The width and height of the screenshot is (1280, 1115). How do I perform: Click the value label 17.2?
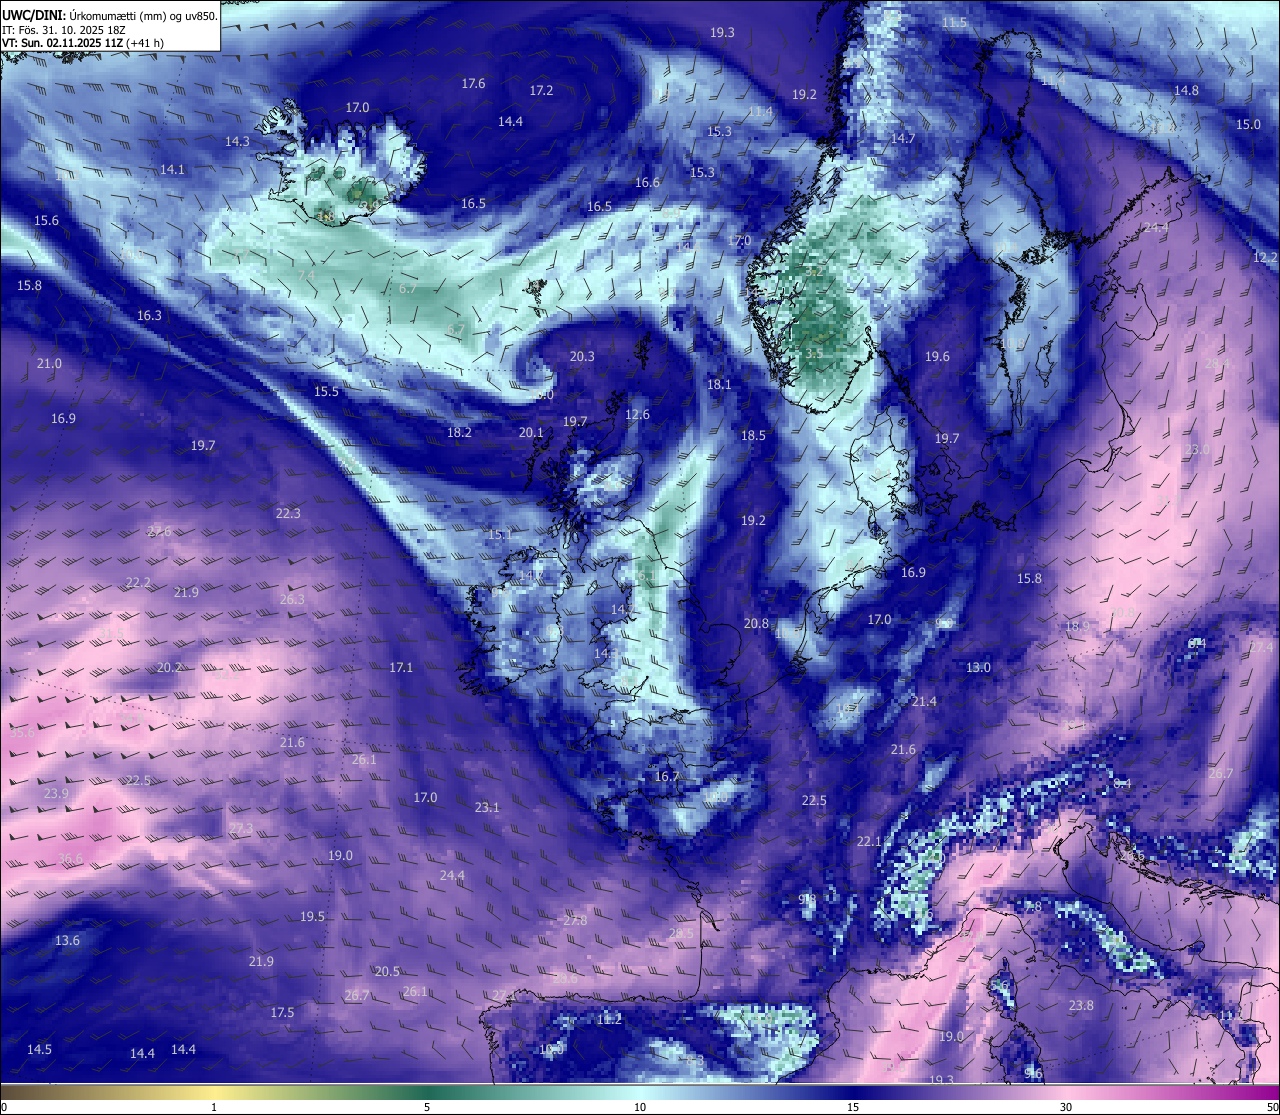541,90
